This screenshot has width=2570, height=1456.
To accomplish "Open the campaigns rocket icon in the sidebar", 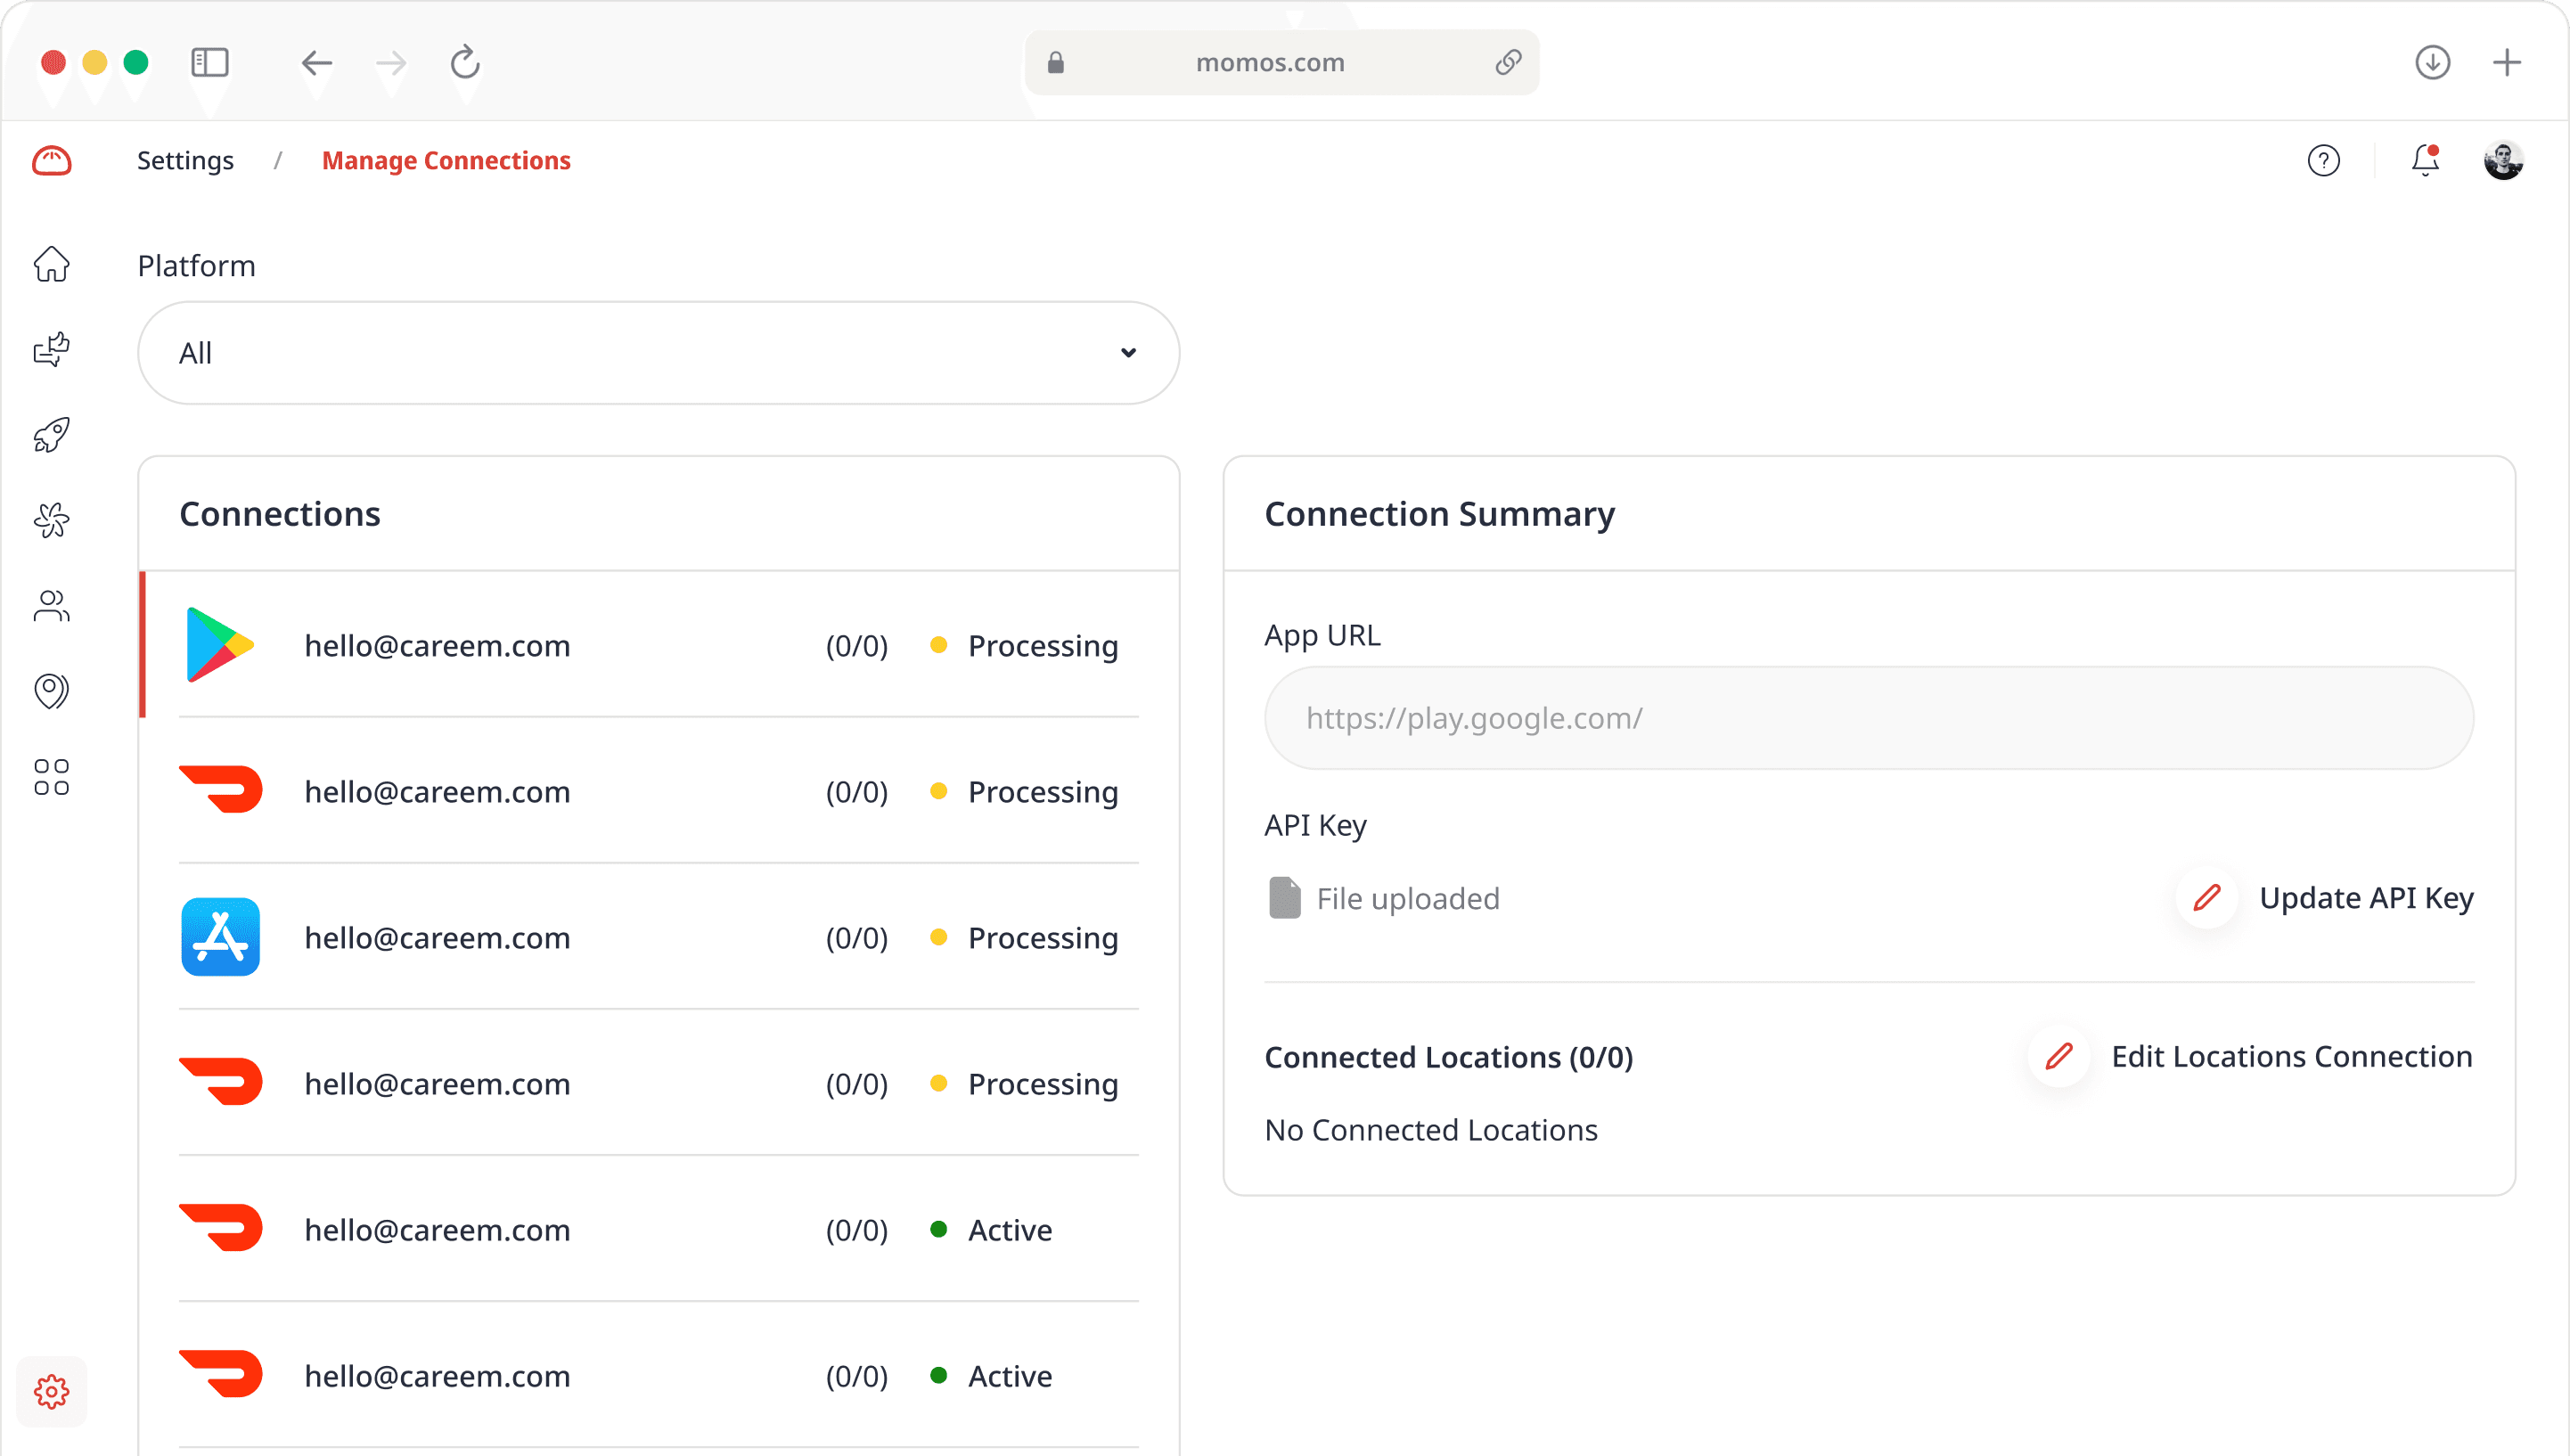I will click(x=51, y=434).
